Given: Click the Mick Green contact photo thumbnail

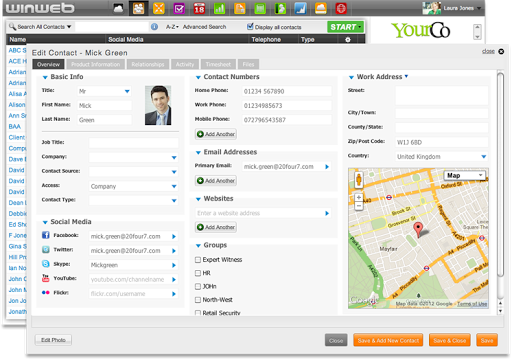Looking at the screenshot, I should tap(158, 105).
